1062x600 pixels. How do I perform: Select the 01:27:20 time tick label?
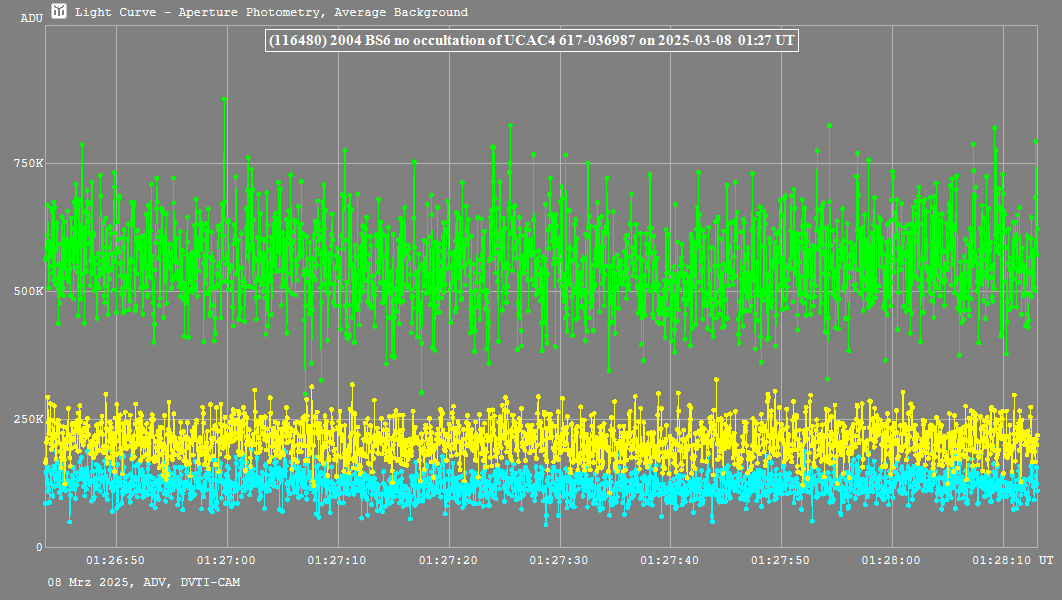[448, 561]
